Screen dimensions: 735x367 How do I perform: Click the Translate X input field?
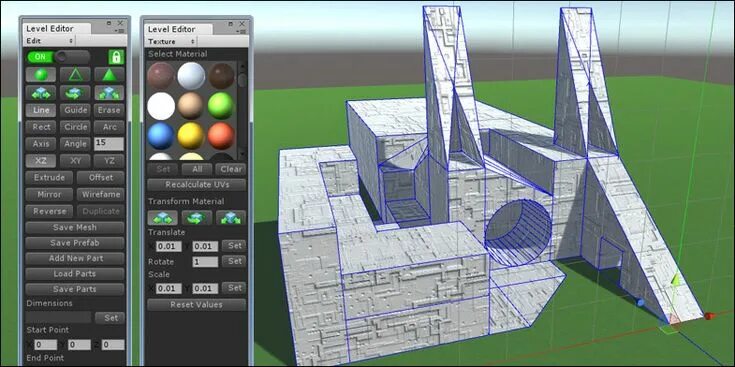[x=169, y=247]
